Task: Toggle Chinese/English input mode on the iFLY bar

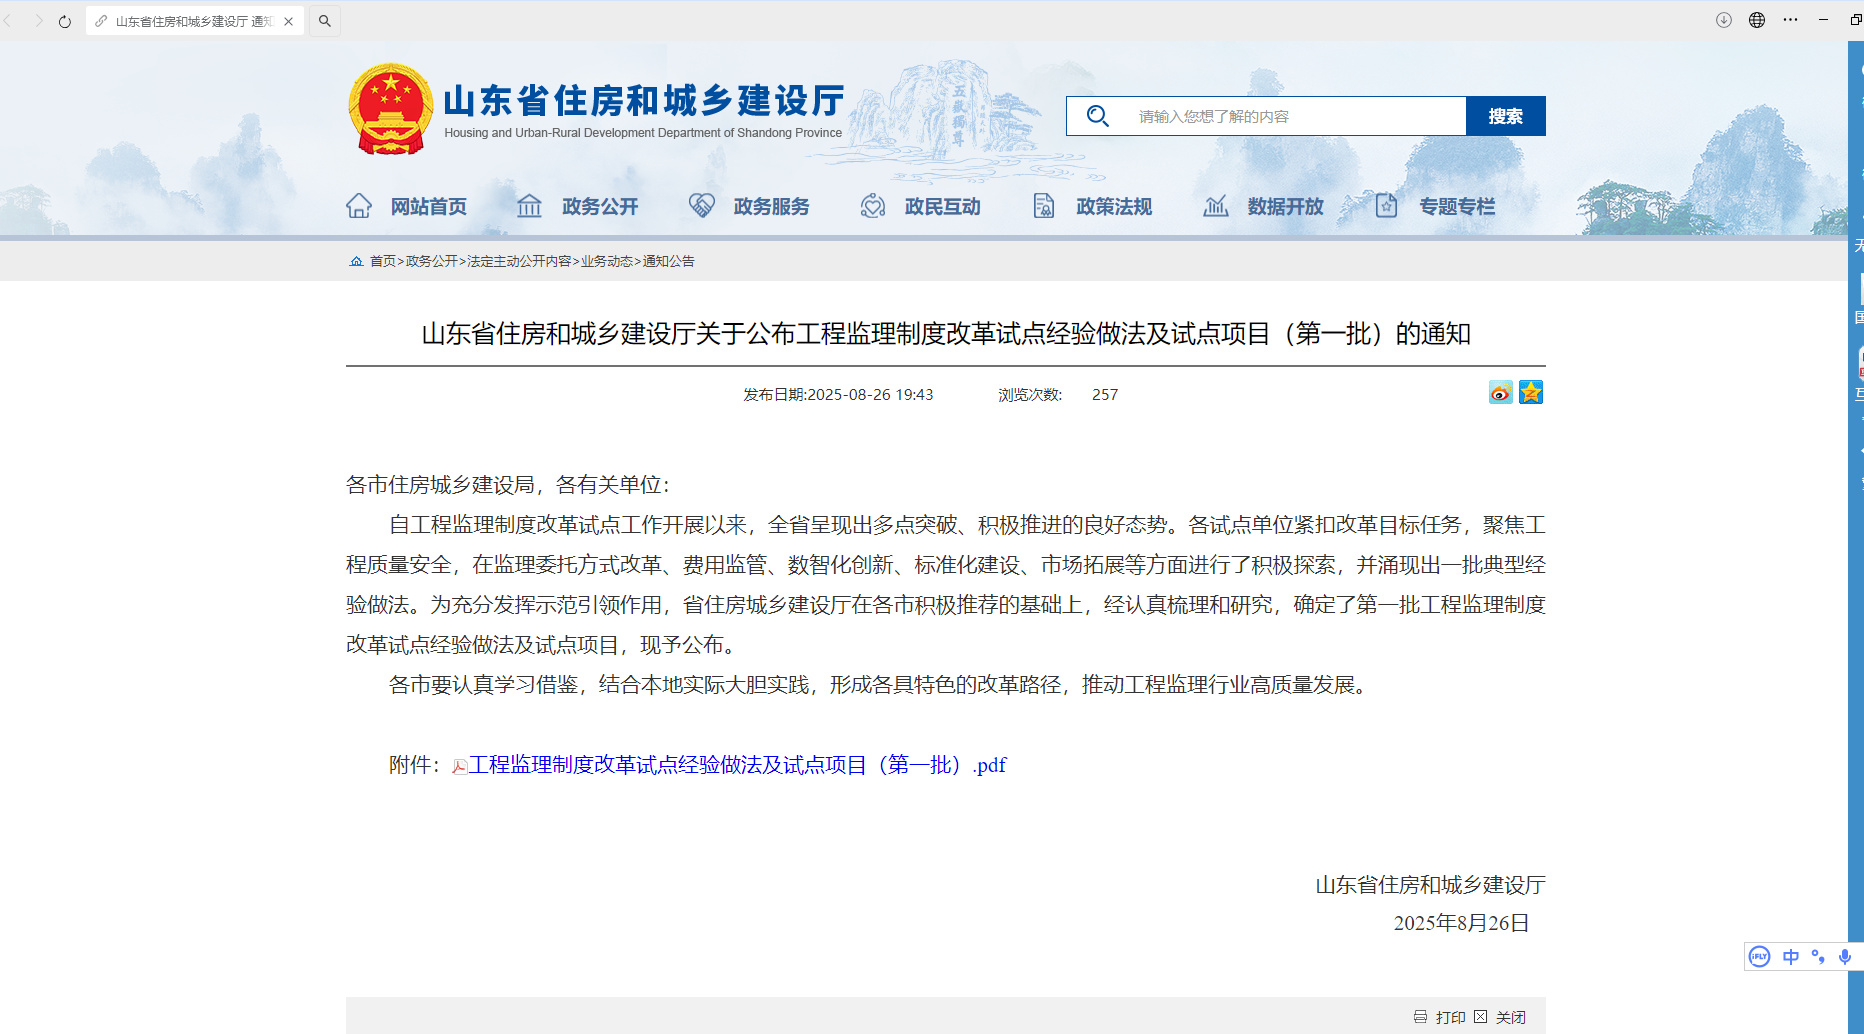Action: [1791, 957]
